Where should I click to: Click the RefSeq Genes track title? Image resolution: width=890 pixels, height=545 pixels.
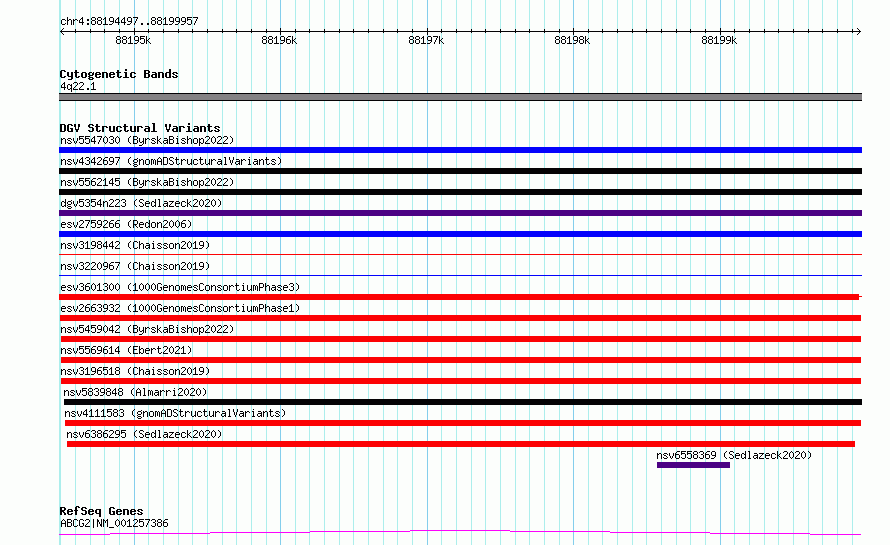tap(101, 511)
